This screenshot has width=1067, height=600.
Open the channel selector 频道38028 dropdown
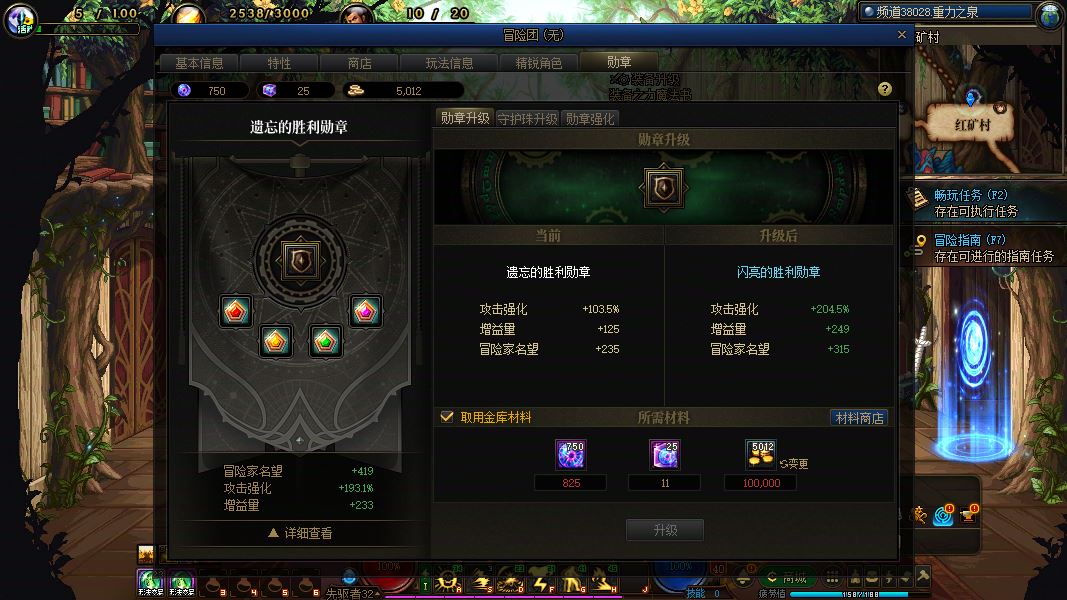click(947, 12)
